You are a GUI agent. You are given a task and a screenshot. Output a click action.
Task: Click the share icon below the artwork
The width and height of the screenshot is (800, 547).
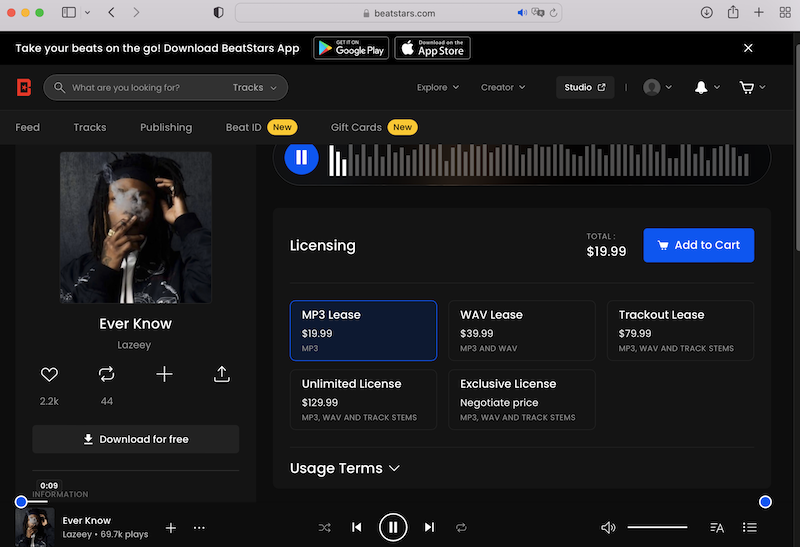coord(222,374)
